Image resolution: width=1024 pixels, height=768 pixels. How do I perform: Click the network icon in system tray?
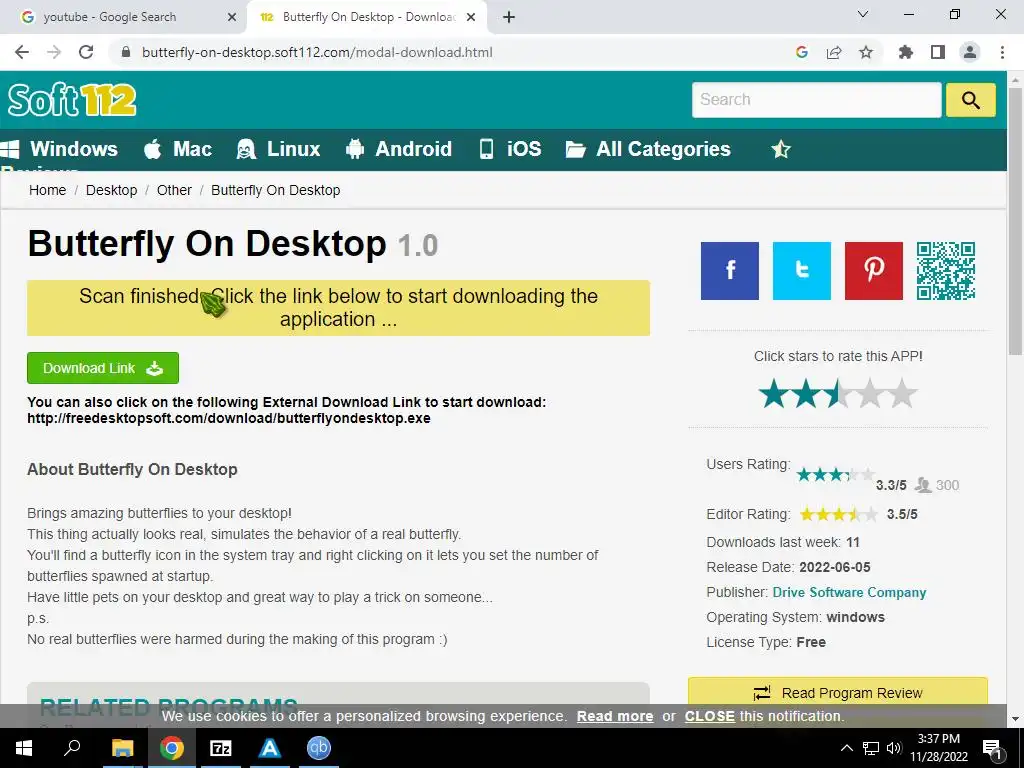click(871, 748)
